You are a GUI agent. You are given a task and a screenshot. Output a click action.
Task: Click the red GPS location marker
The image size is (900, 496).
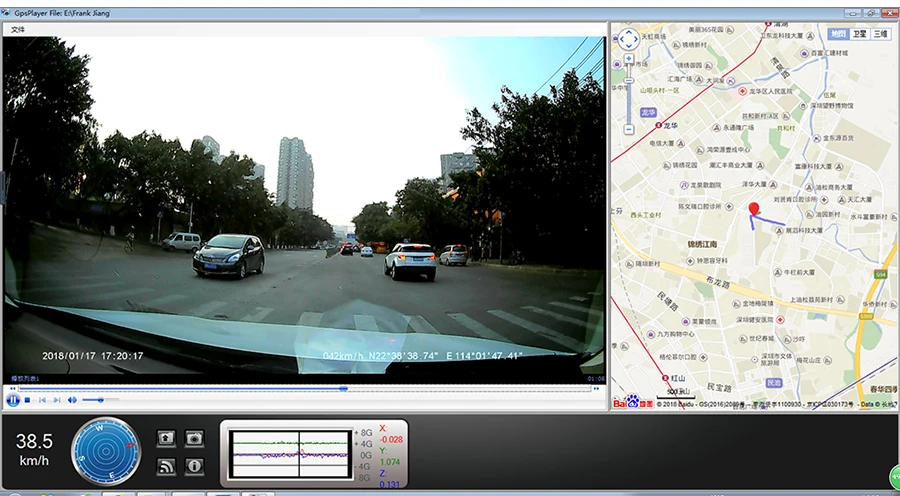(754, 209)
